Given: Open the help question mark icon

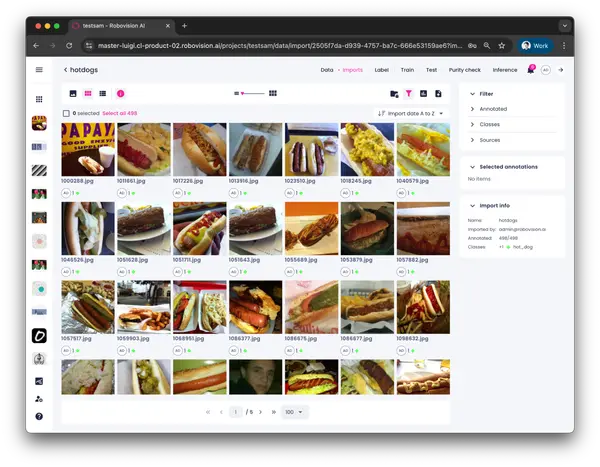Looking at the screenshot, I should [39, 416].
